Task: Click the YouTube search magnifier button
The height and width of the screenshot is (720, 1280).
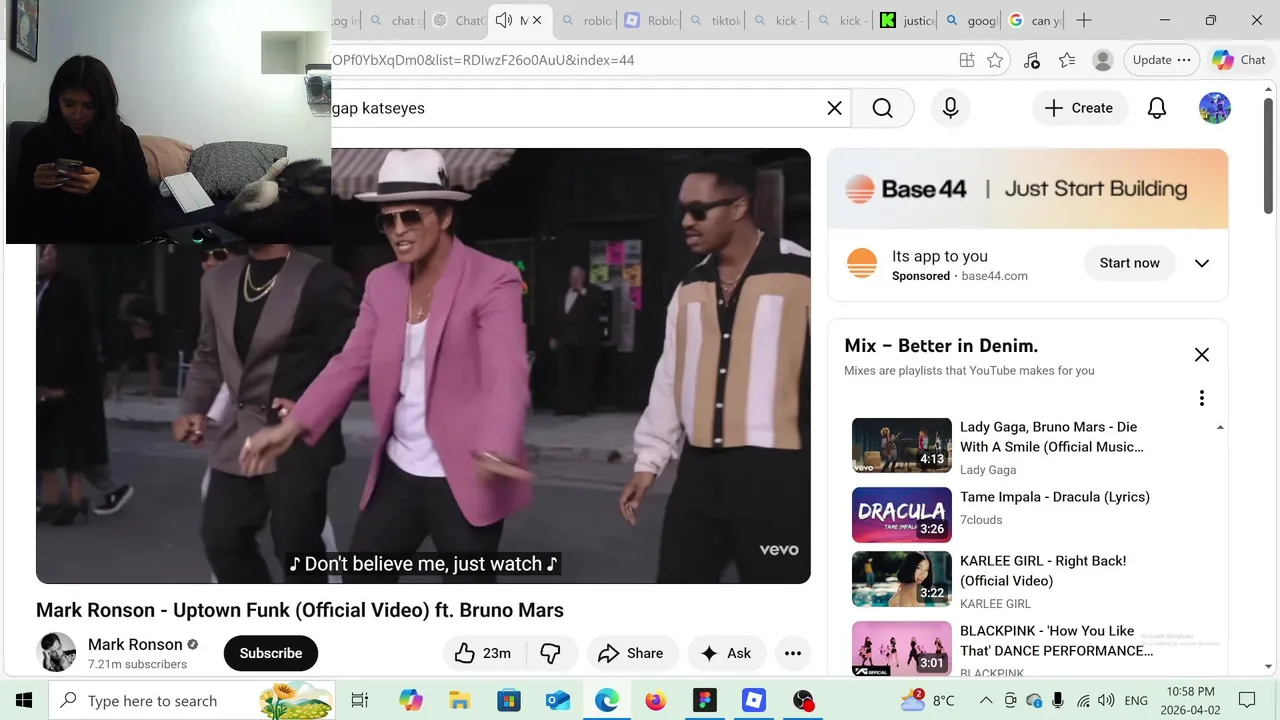Action: tap(882, 108)
